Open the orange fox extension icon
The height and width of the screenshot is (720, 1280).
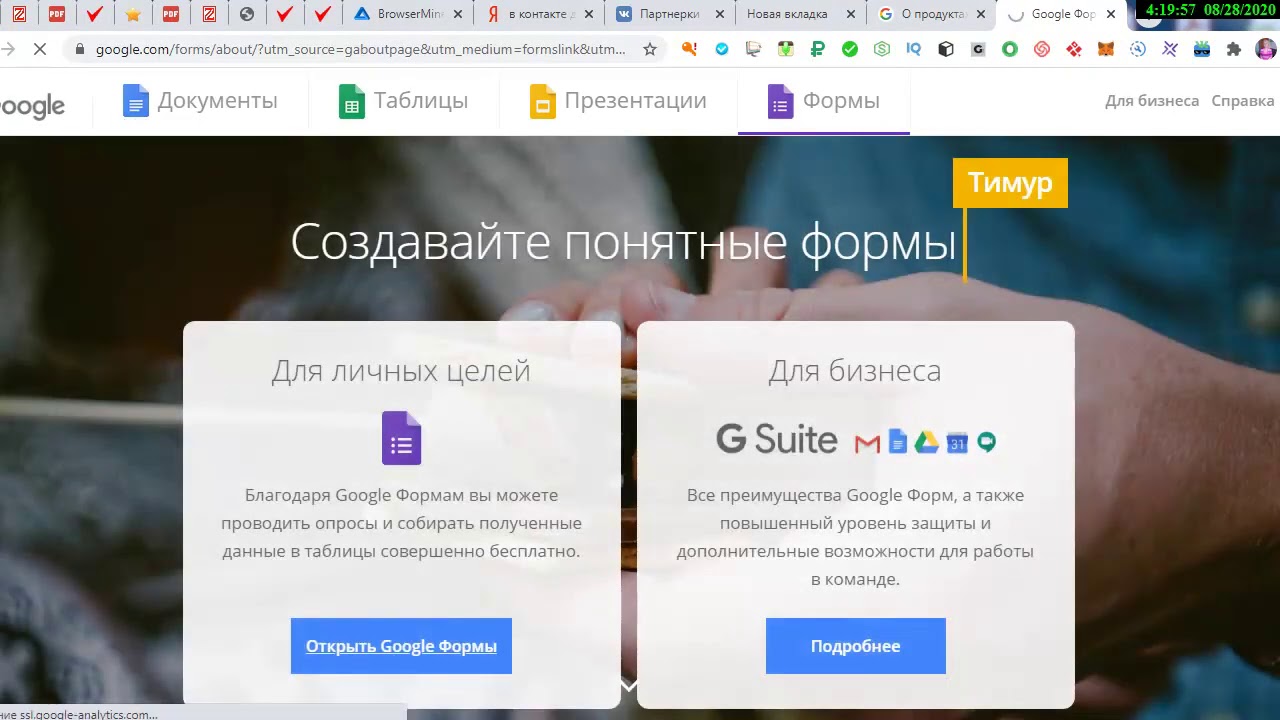tap(1105, 49)
